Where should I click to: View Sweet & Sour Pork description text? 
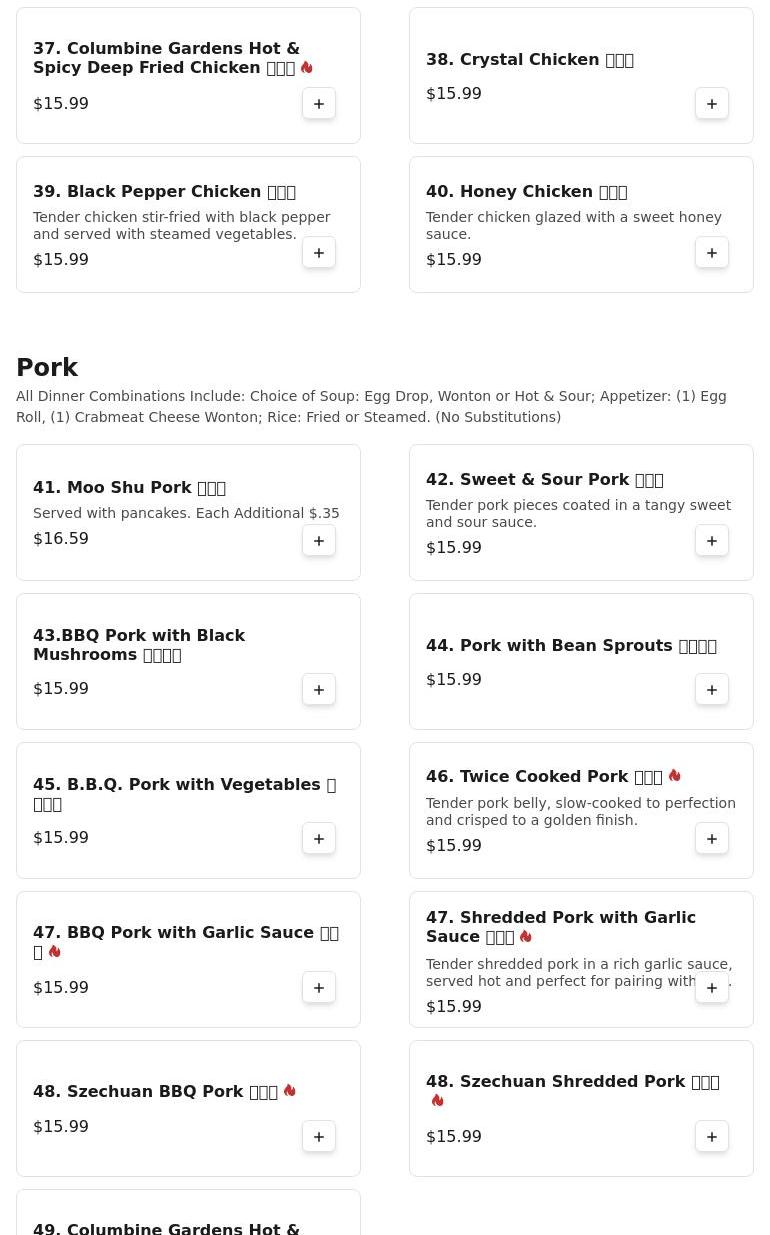578,514
